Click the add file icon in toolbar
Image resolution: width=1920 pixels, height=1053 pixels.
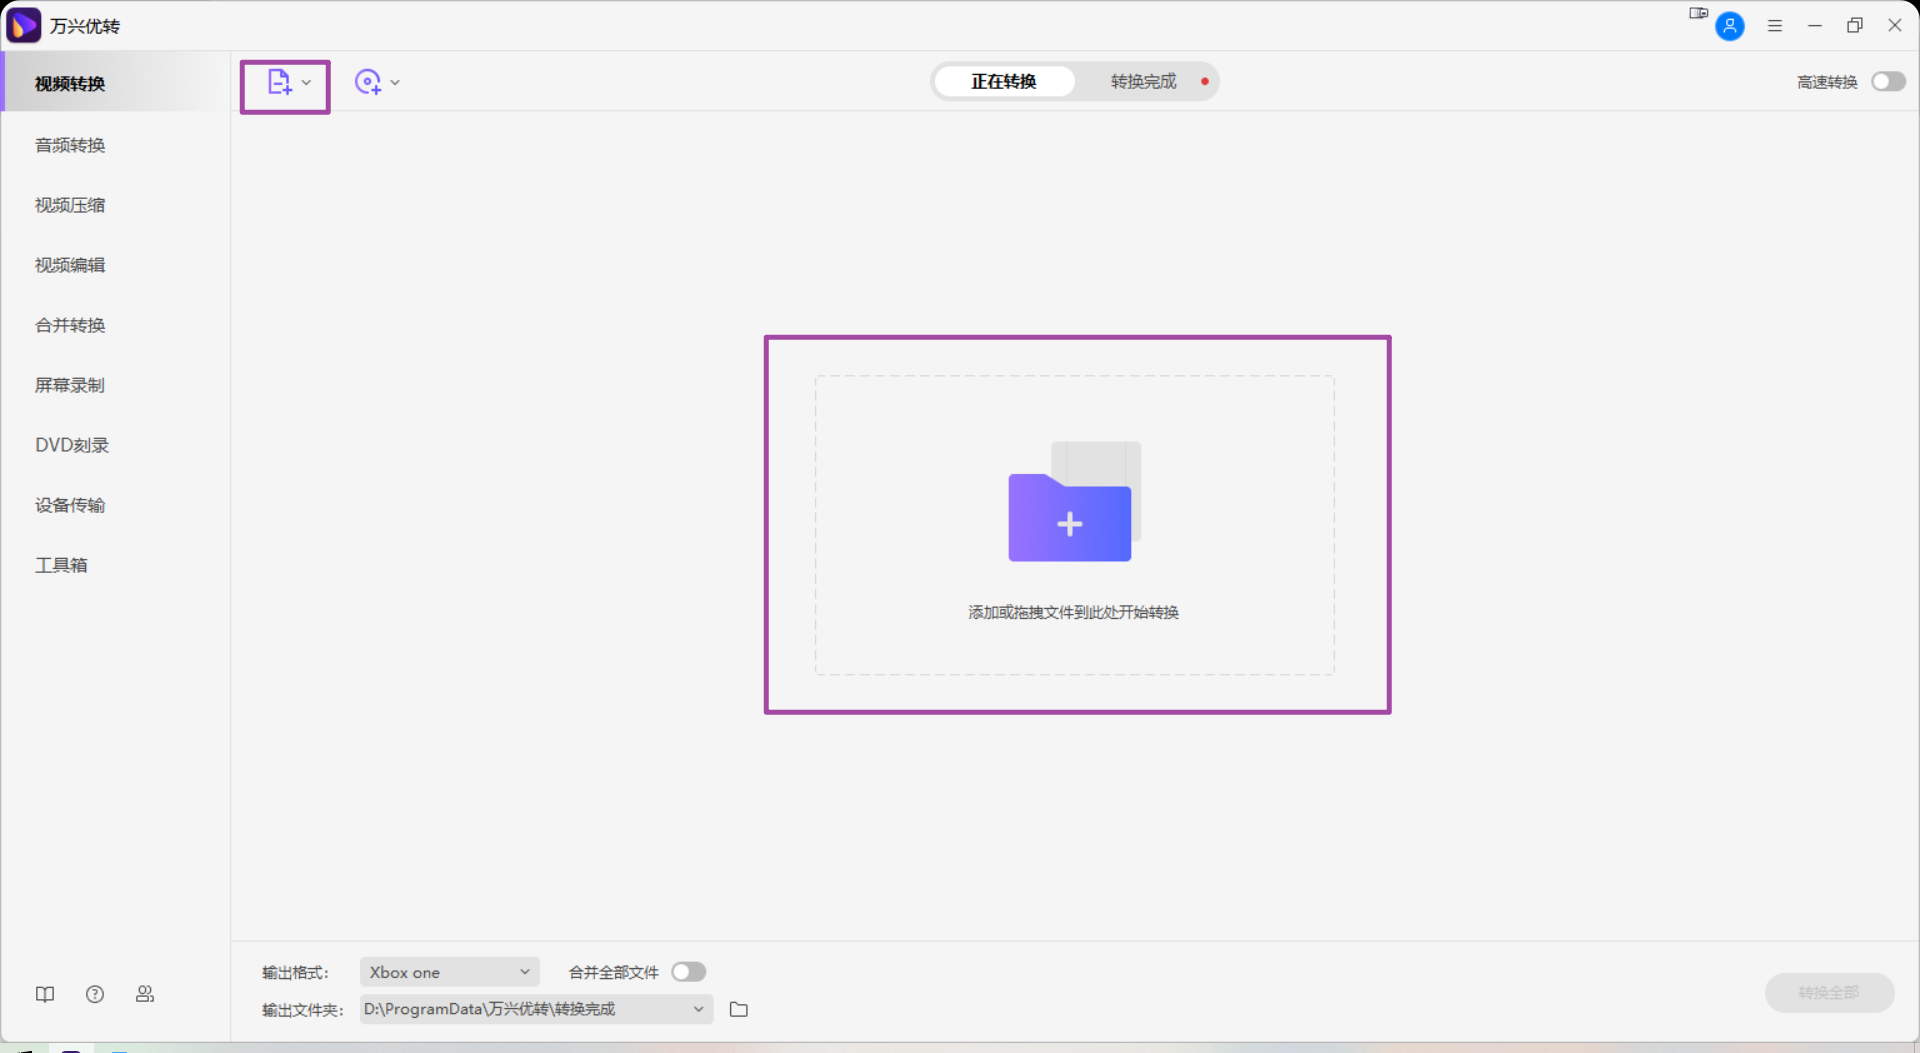click(279, 83)
